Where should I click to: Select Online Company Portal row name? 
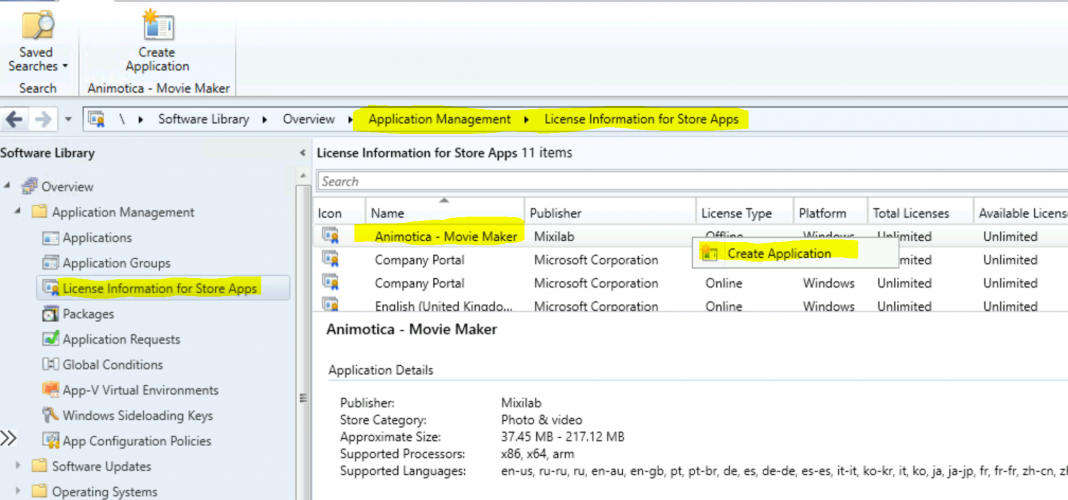(419, 283)
